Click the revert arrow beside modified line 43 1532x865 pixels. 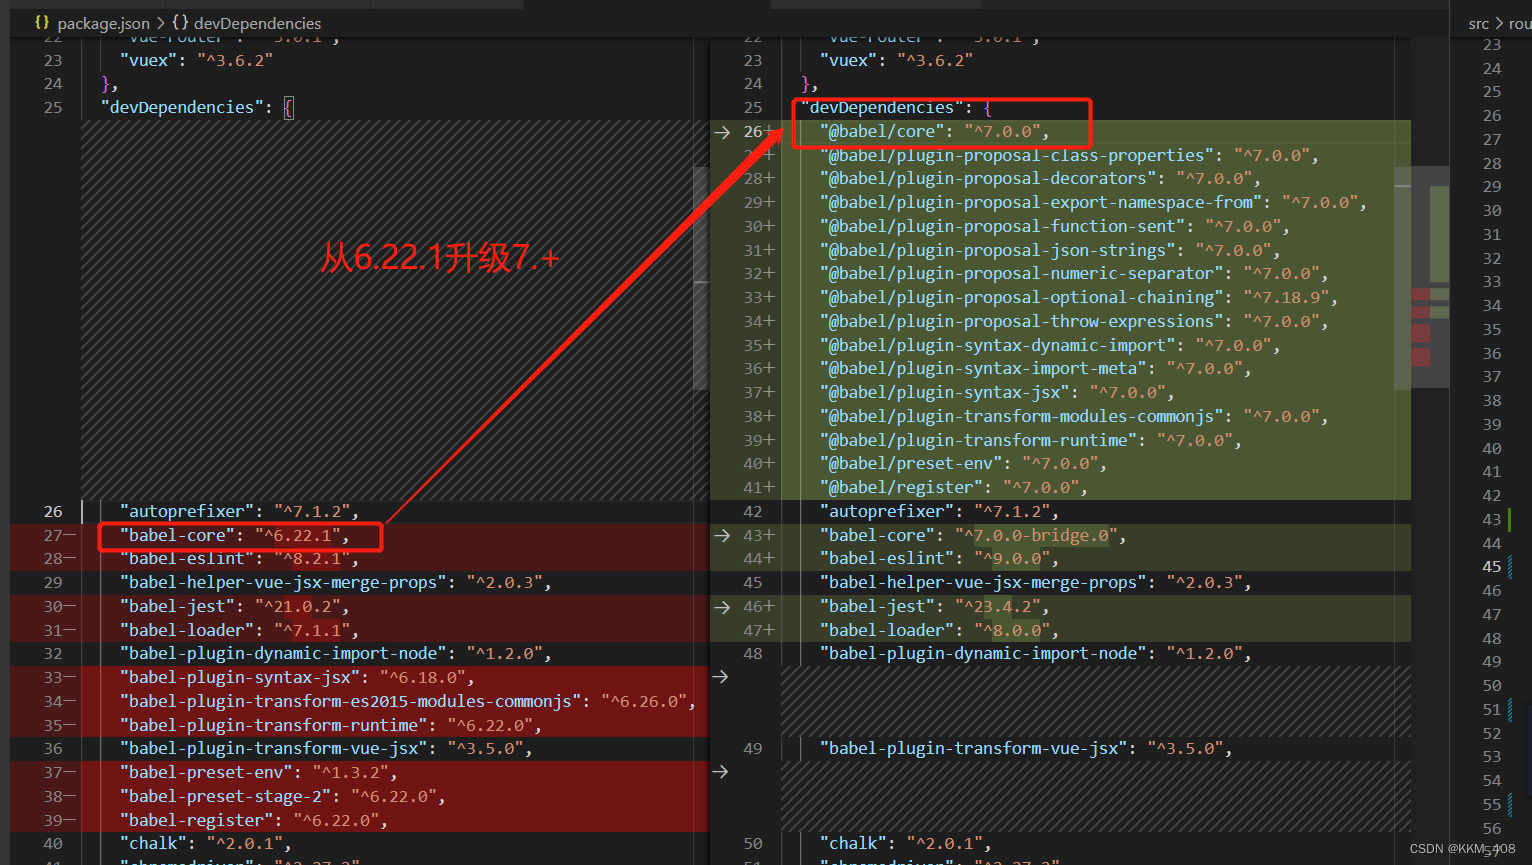(722, 535)
